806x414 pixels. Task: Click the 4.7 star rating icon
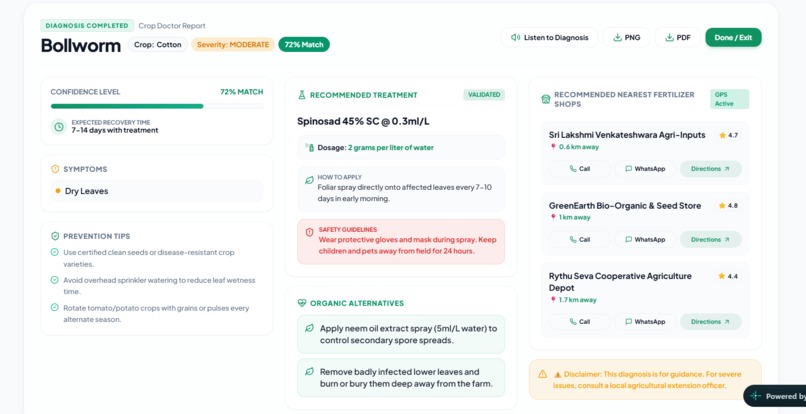pyautogui.click(x=722, y=135)
